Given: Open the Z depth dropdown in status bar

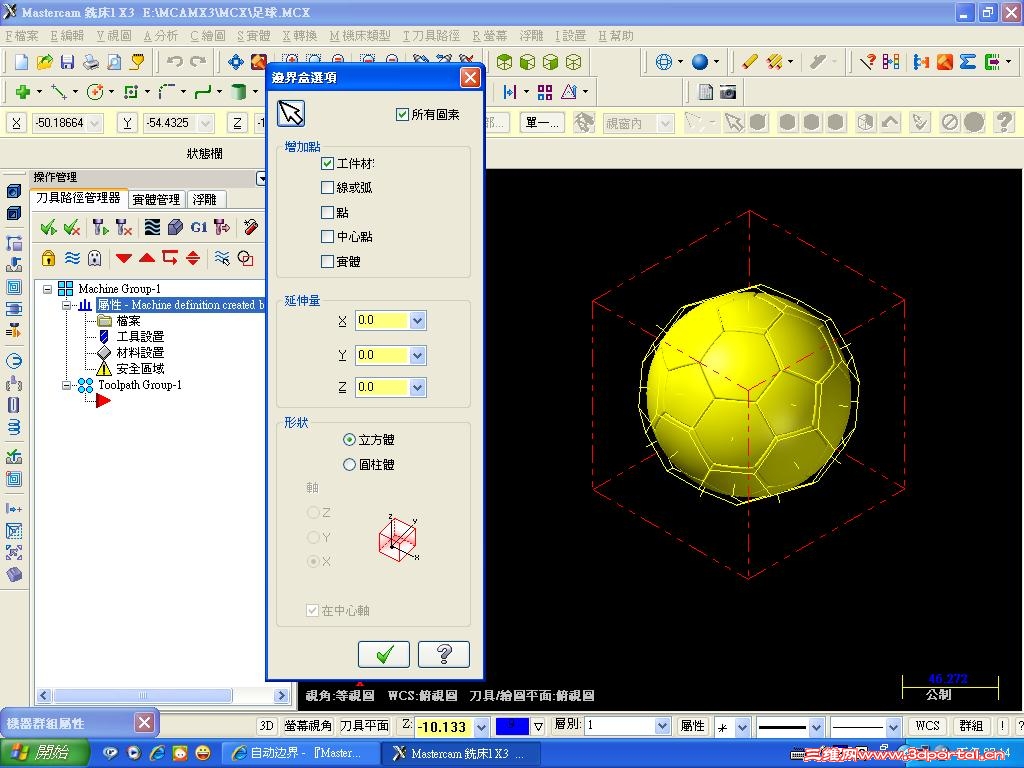Looking at the screenshot, I should (481, 726).
